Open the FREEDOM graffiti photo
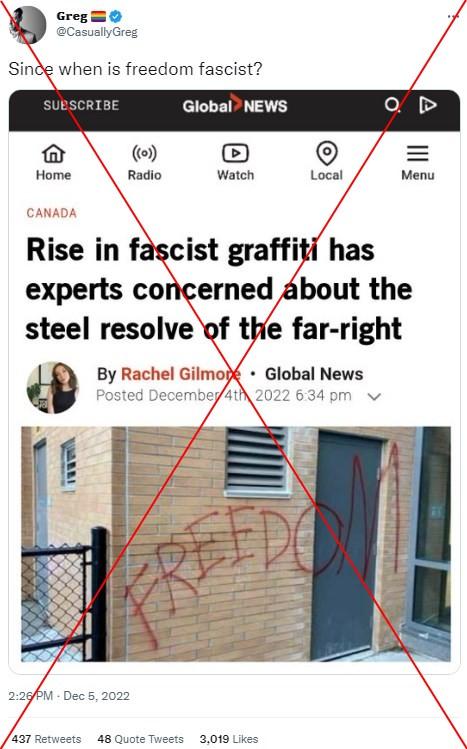The height and width of the screenshot is (749, 467). (x=236, y=544)
